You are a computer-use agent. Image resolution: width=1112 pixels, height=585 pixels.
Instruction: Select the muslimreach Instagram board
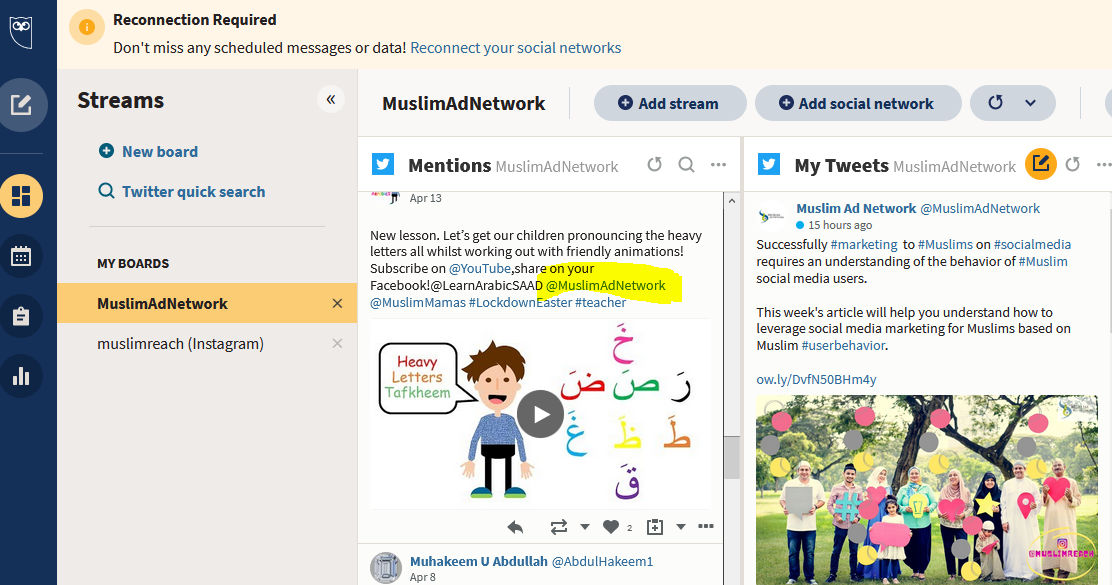183,343
